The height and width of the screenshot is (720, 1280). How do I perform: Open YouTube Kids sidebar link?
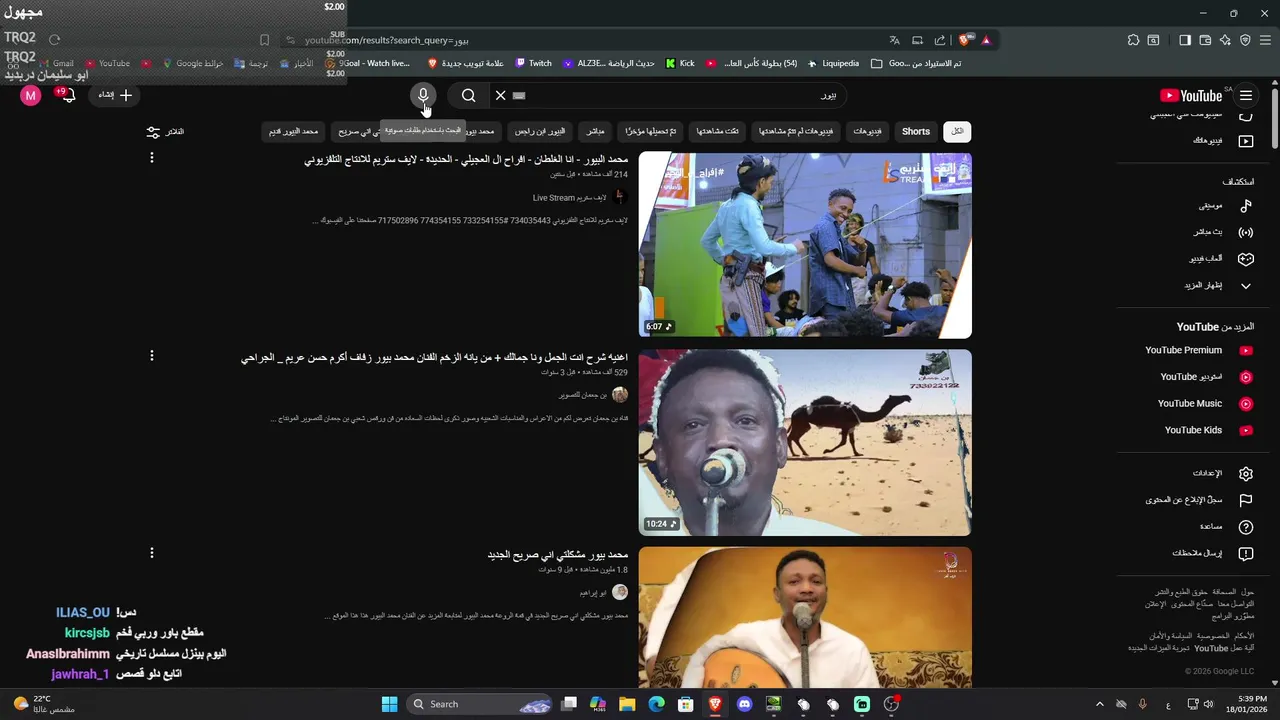(1207, 431)
